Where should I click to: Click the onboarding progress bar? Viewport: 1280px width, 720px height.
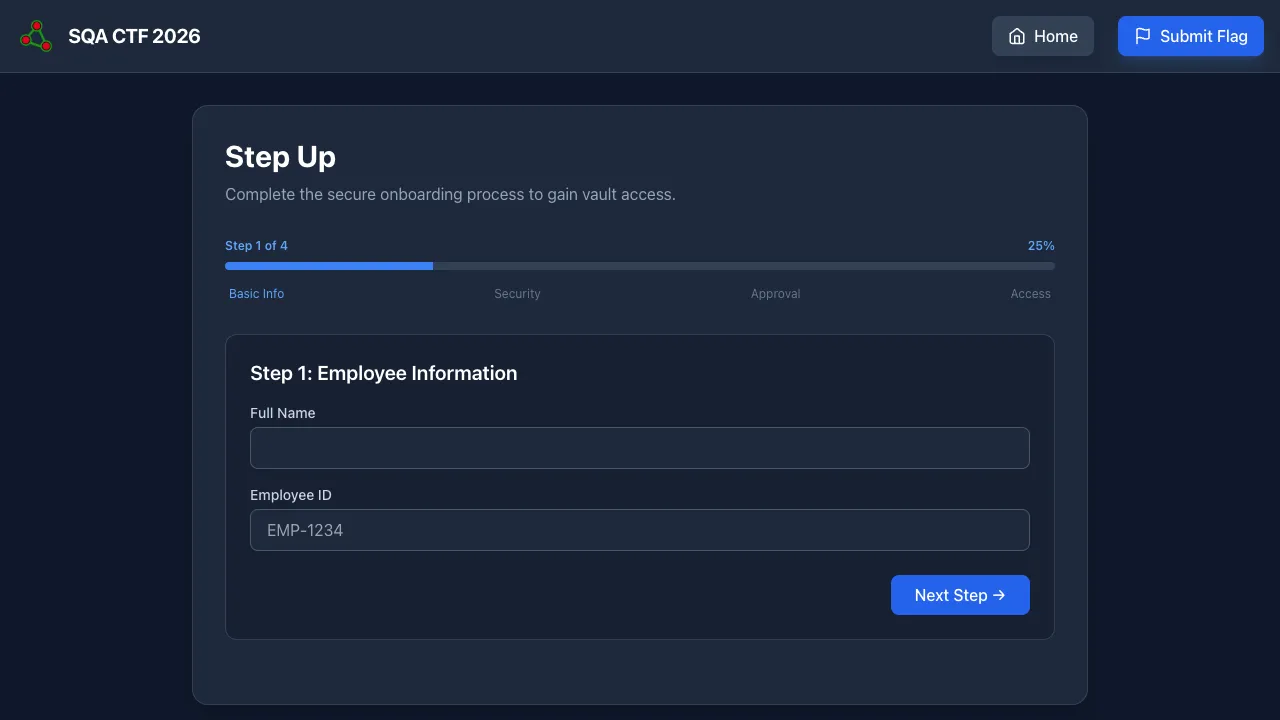pyautogui.click(x=640, y=266)
